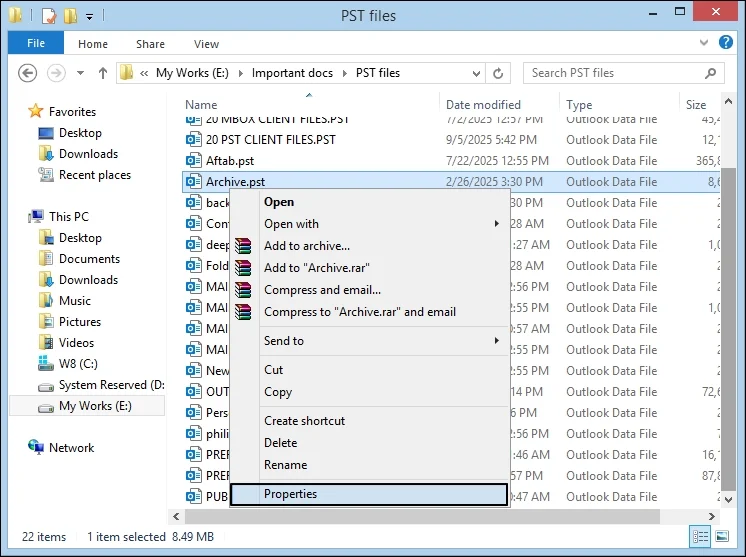
Task: Choose Delete from the context menu
Action: click(x=369, y=443)
